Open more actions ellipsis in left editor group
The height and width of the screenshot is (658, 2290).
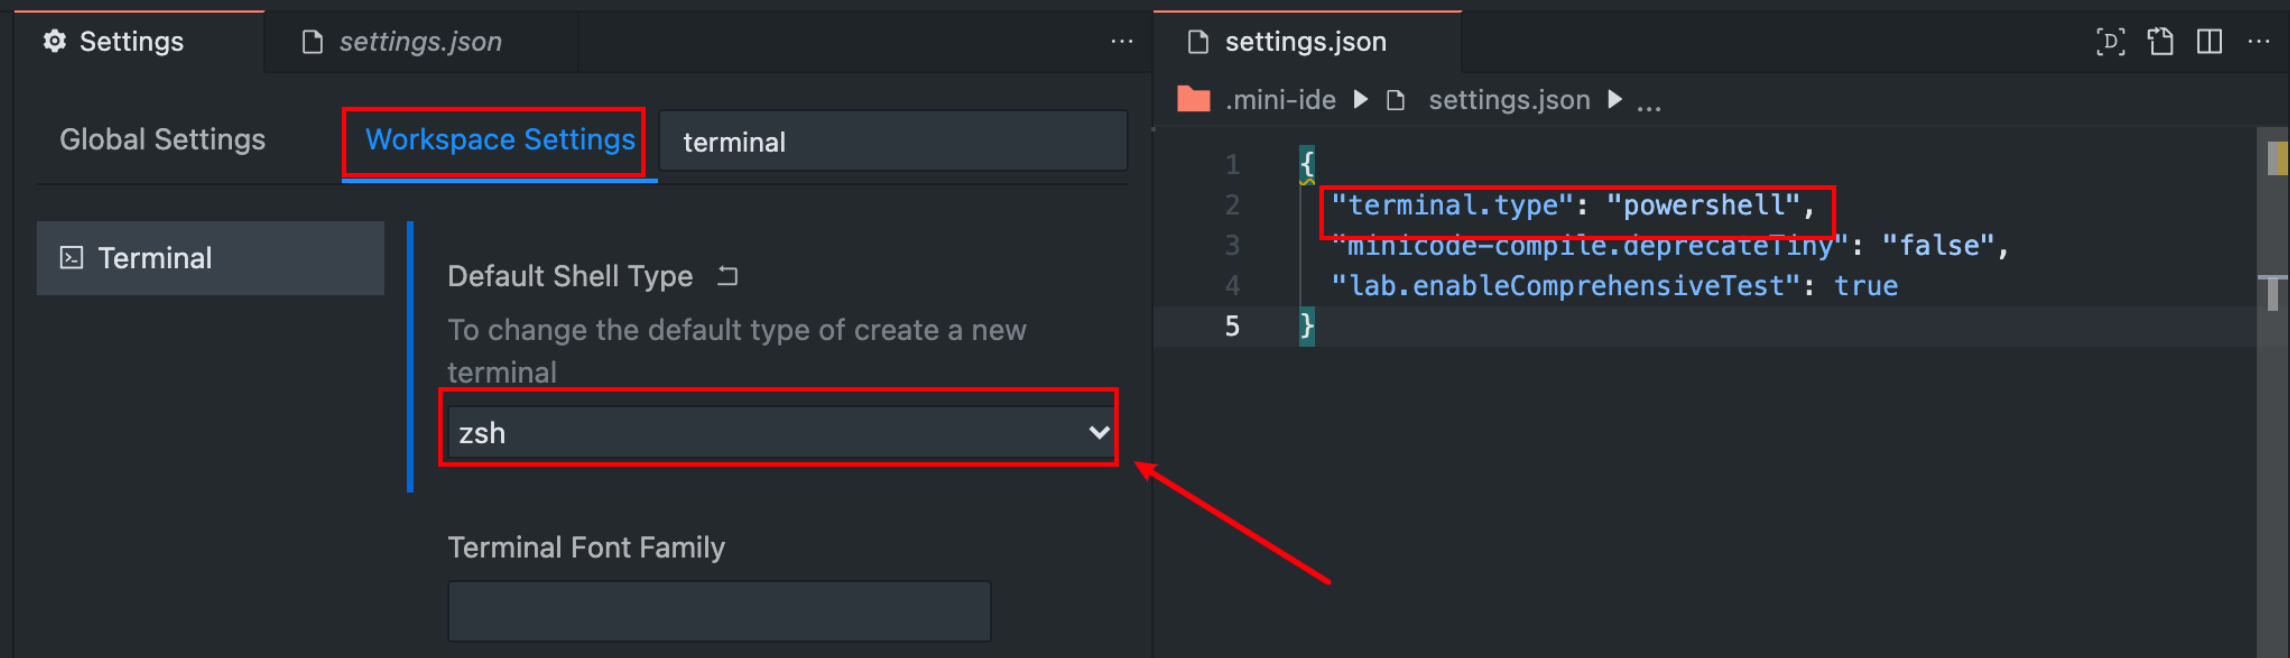point(1120,41)
